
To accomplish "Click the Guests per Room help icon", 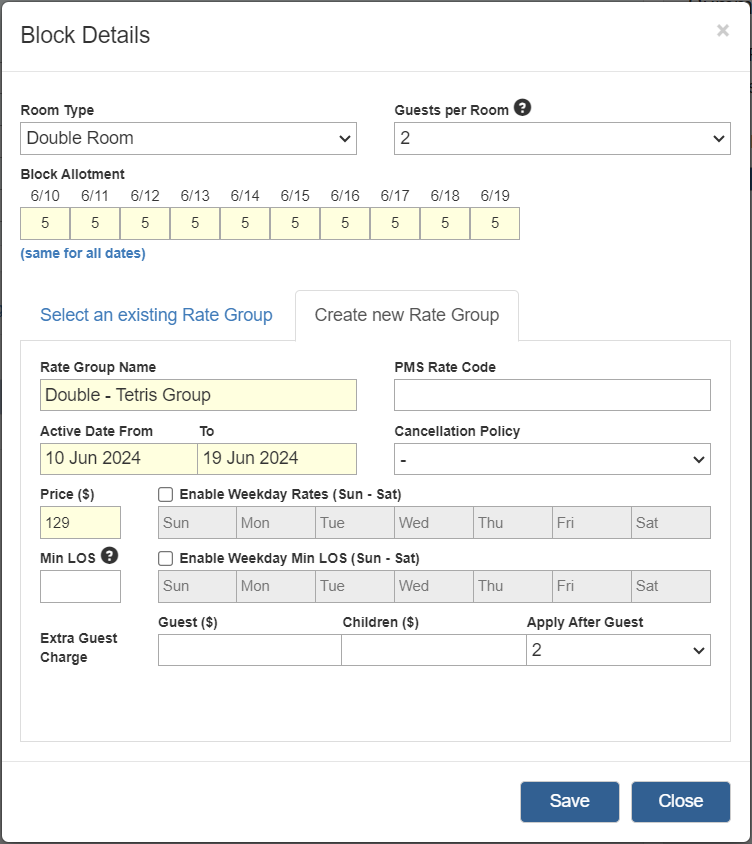I will (522, 108).
